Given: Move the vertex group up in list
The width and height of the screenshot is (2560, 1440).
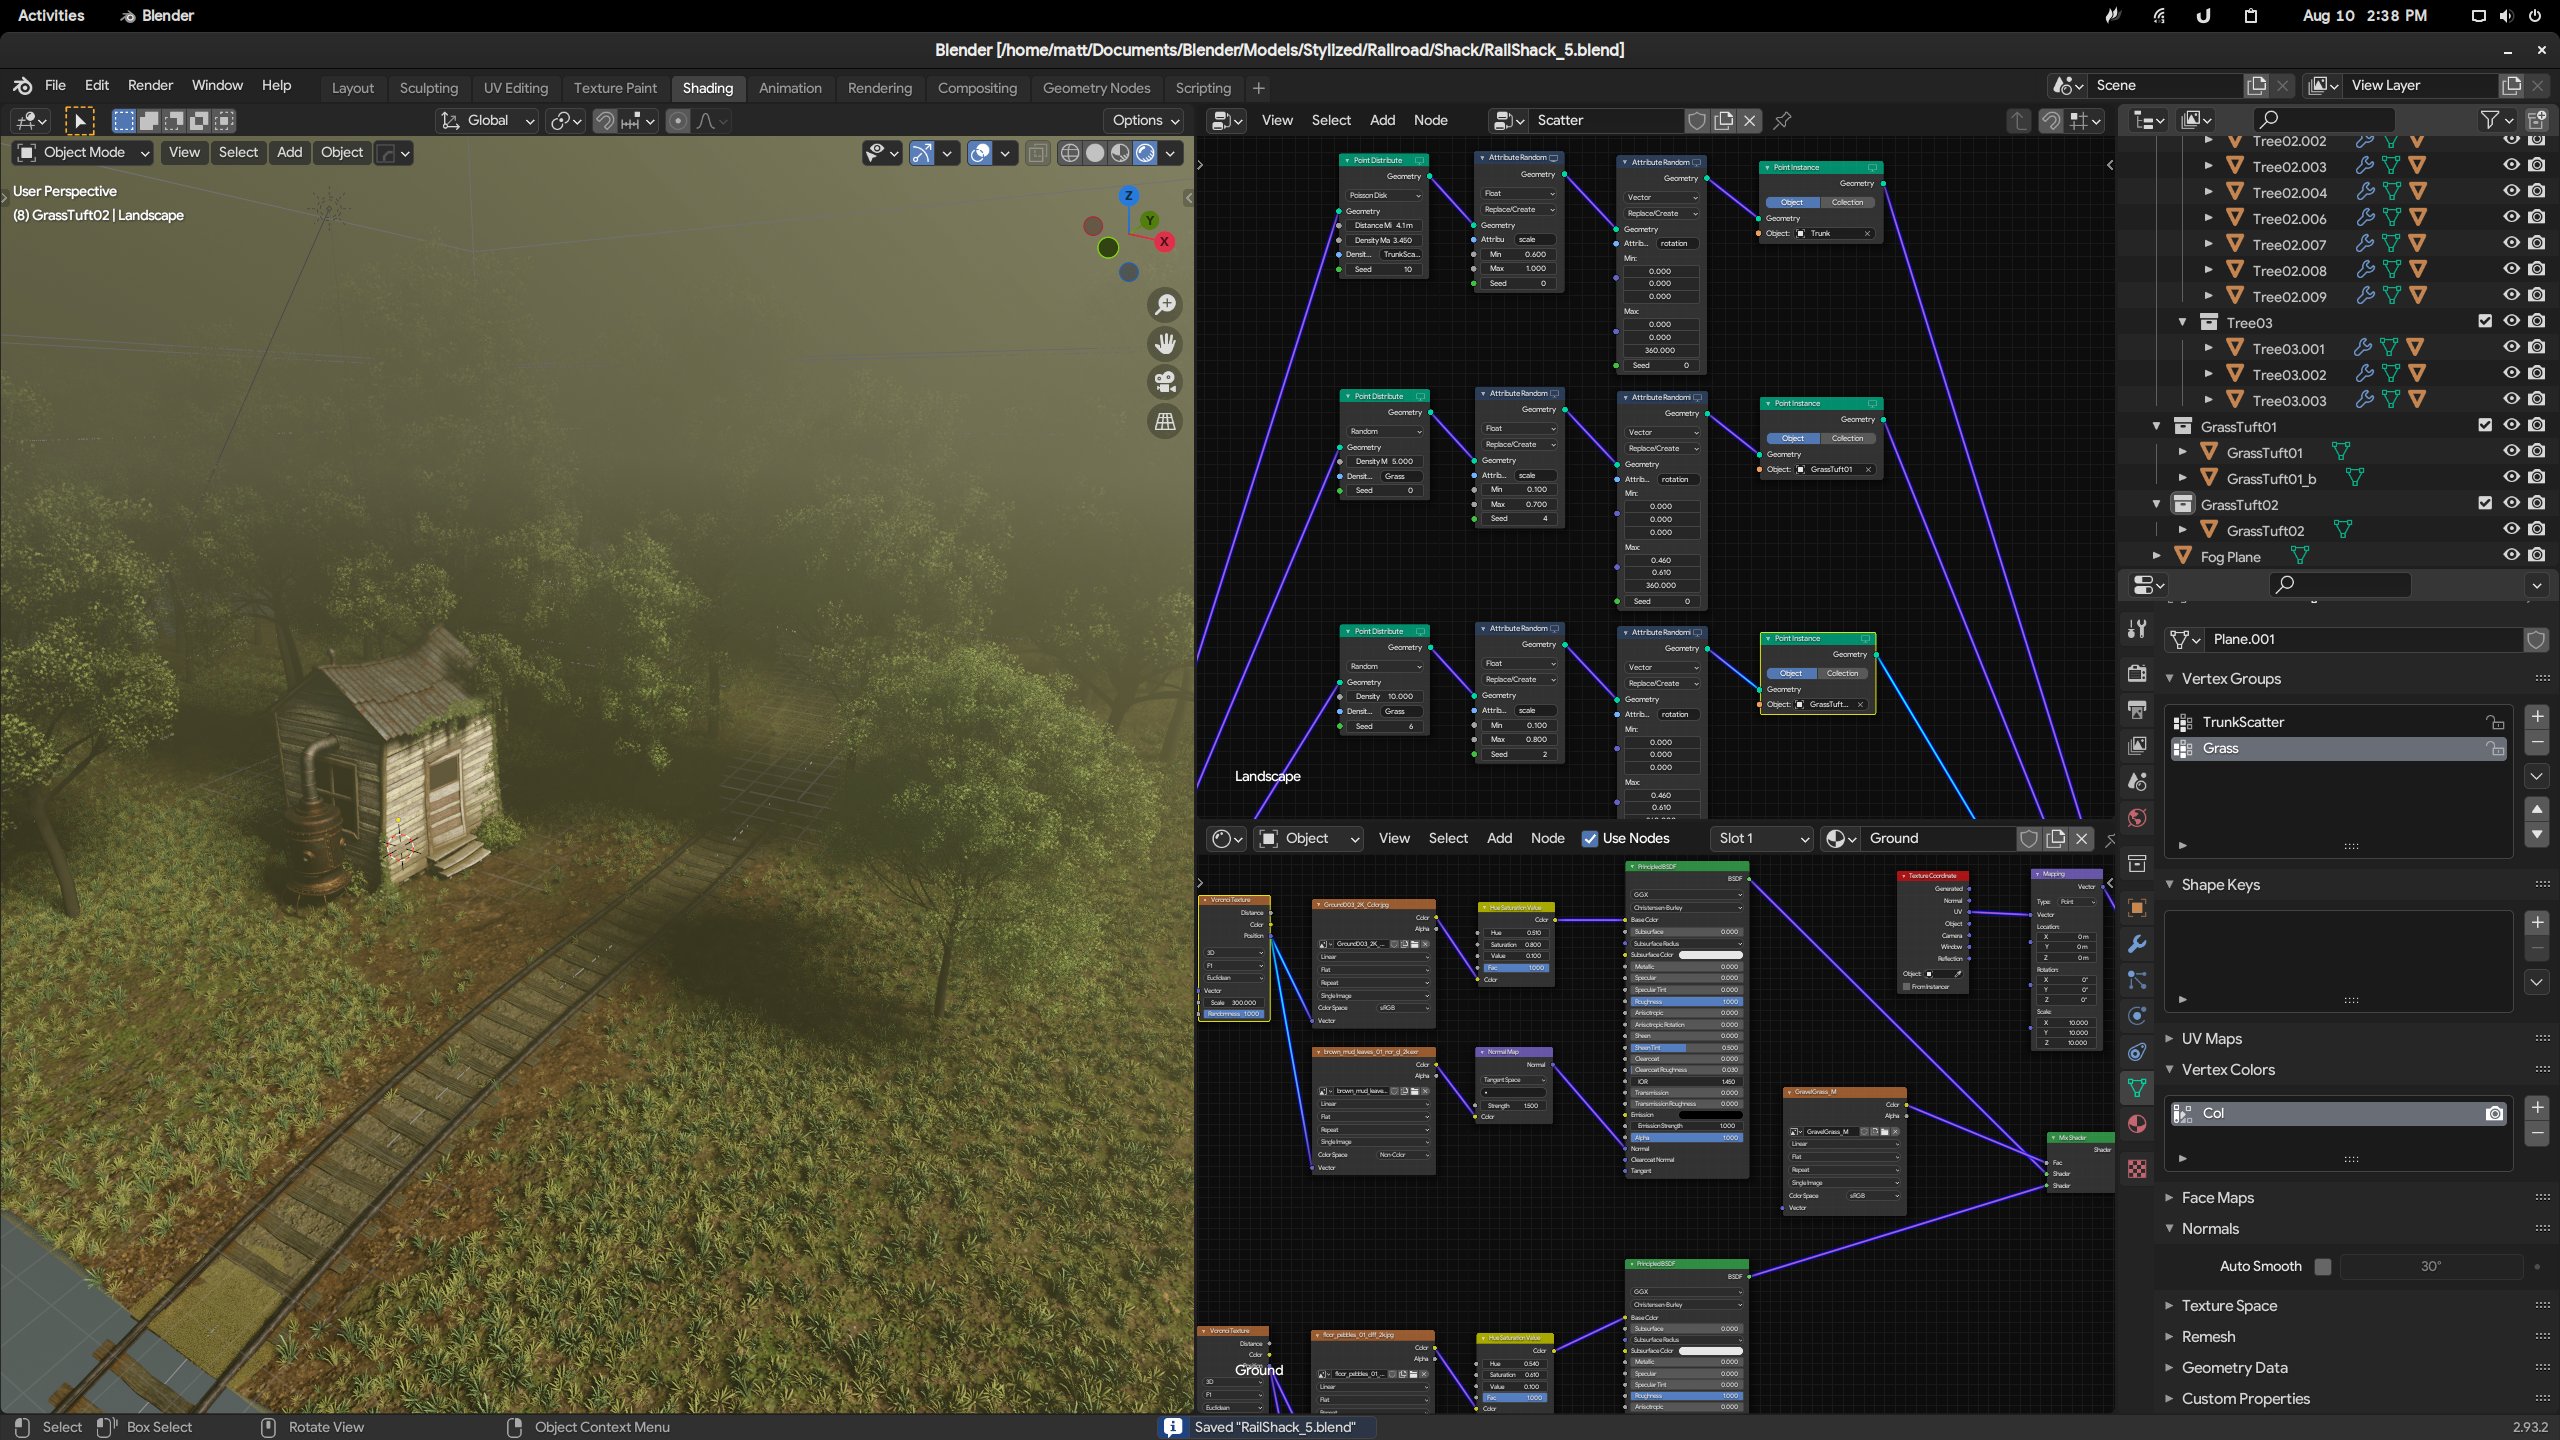Looking at the screenshot, I should click(x=2537, y=808).
